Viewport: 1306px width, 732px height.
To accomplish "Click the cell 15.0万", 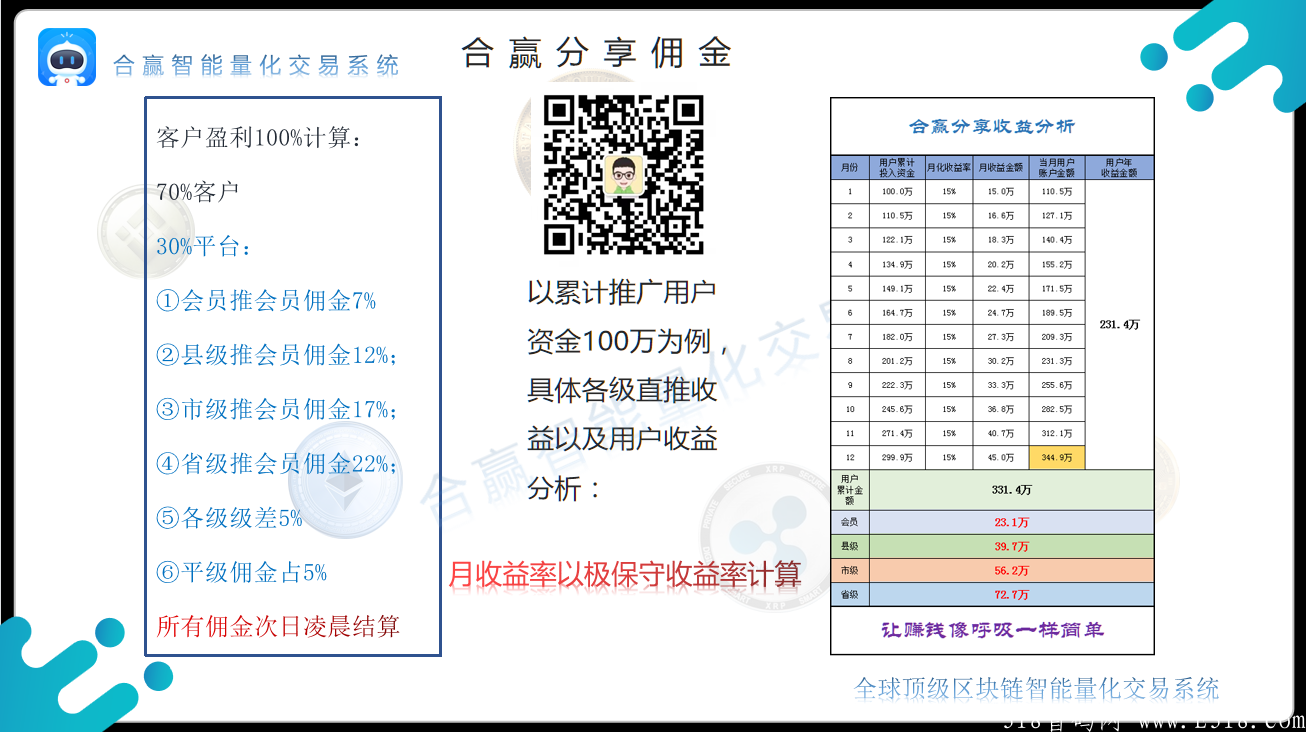I will pos(1001,192).
